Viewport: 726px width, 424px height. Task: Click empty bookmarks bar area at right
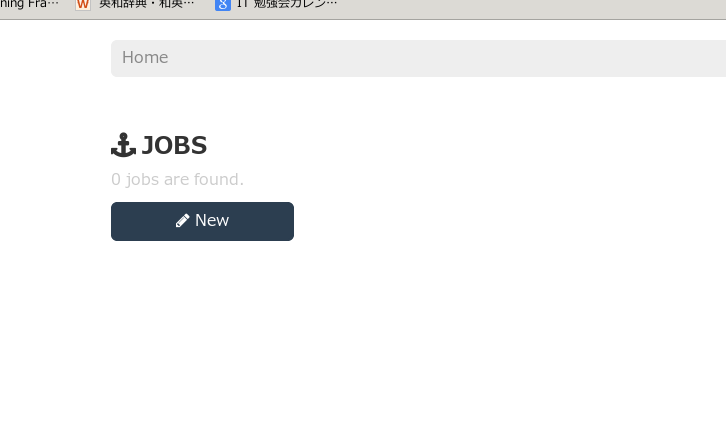click(532, 6)
